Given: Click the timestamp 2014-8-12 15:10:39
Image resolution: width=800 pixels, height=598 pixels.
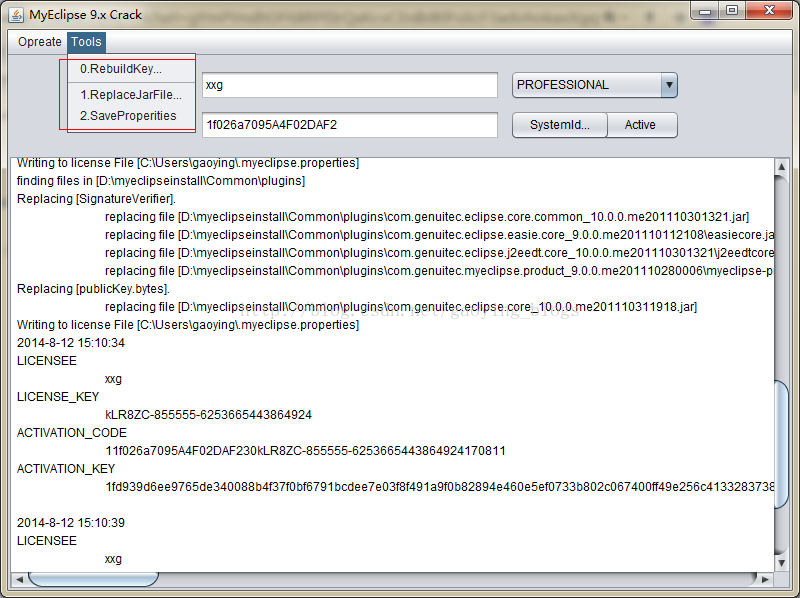Looking at the screenshot, I should [71, 523].
